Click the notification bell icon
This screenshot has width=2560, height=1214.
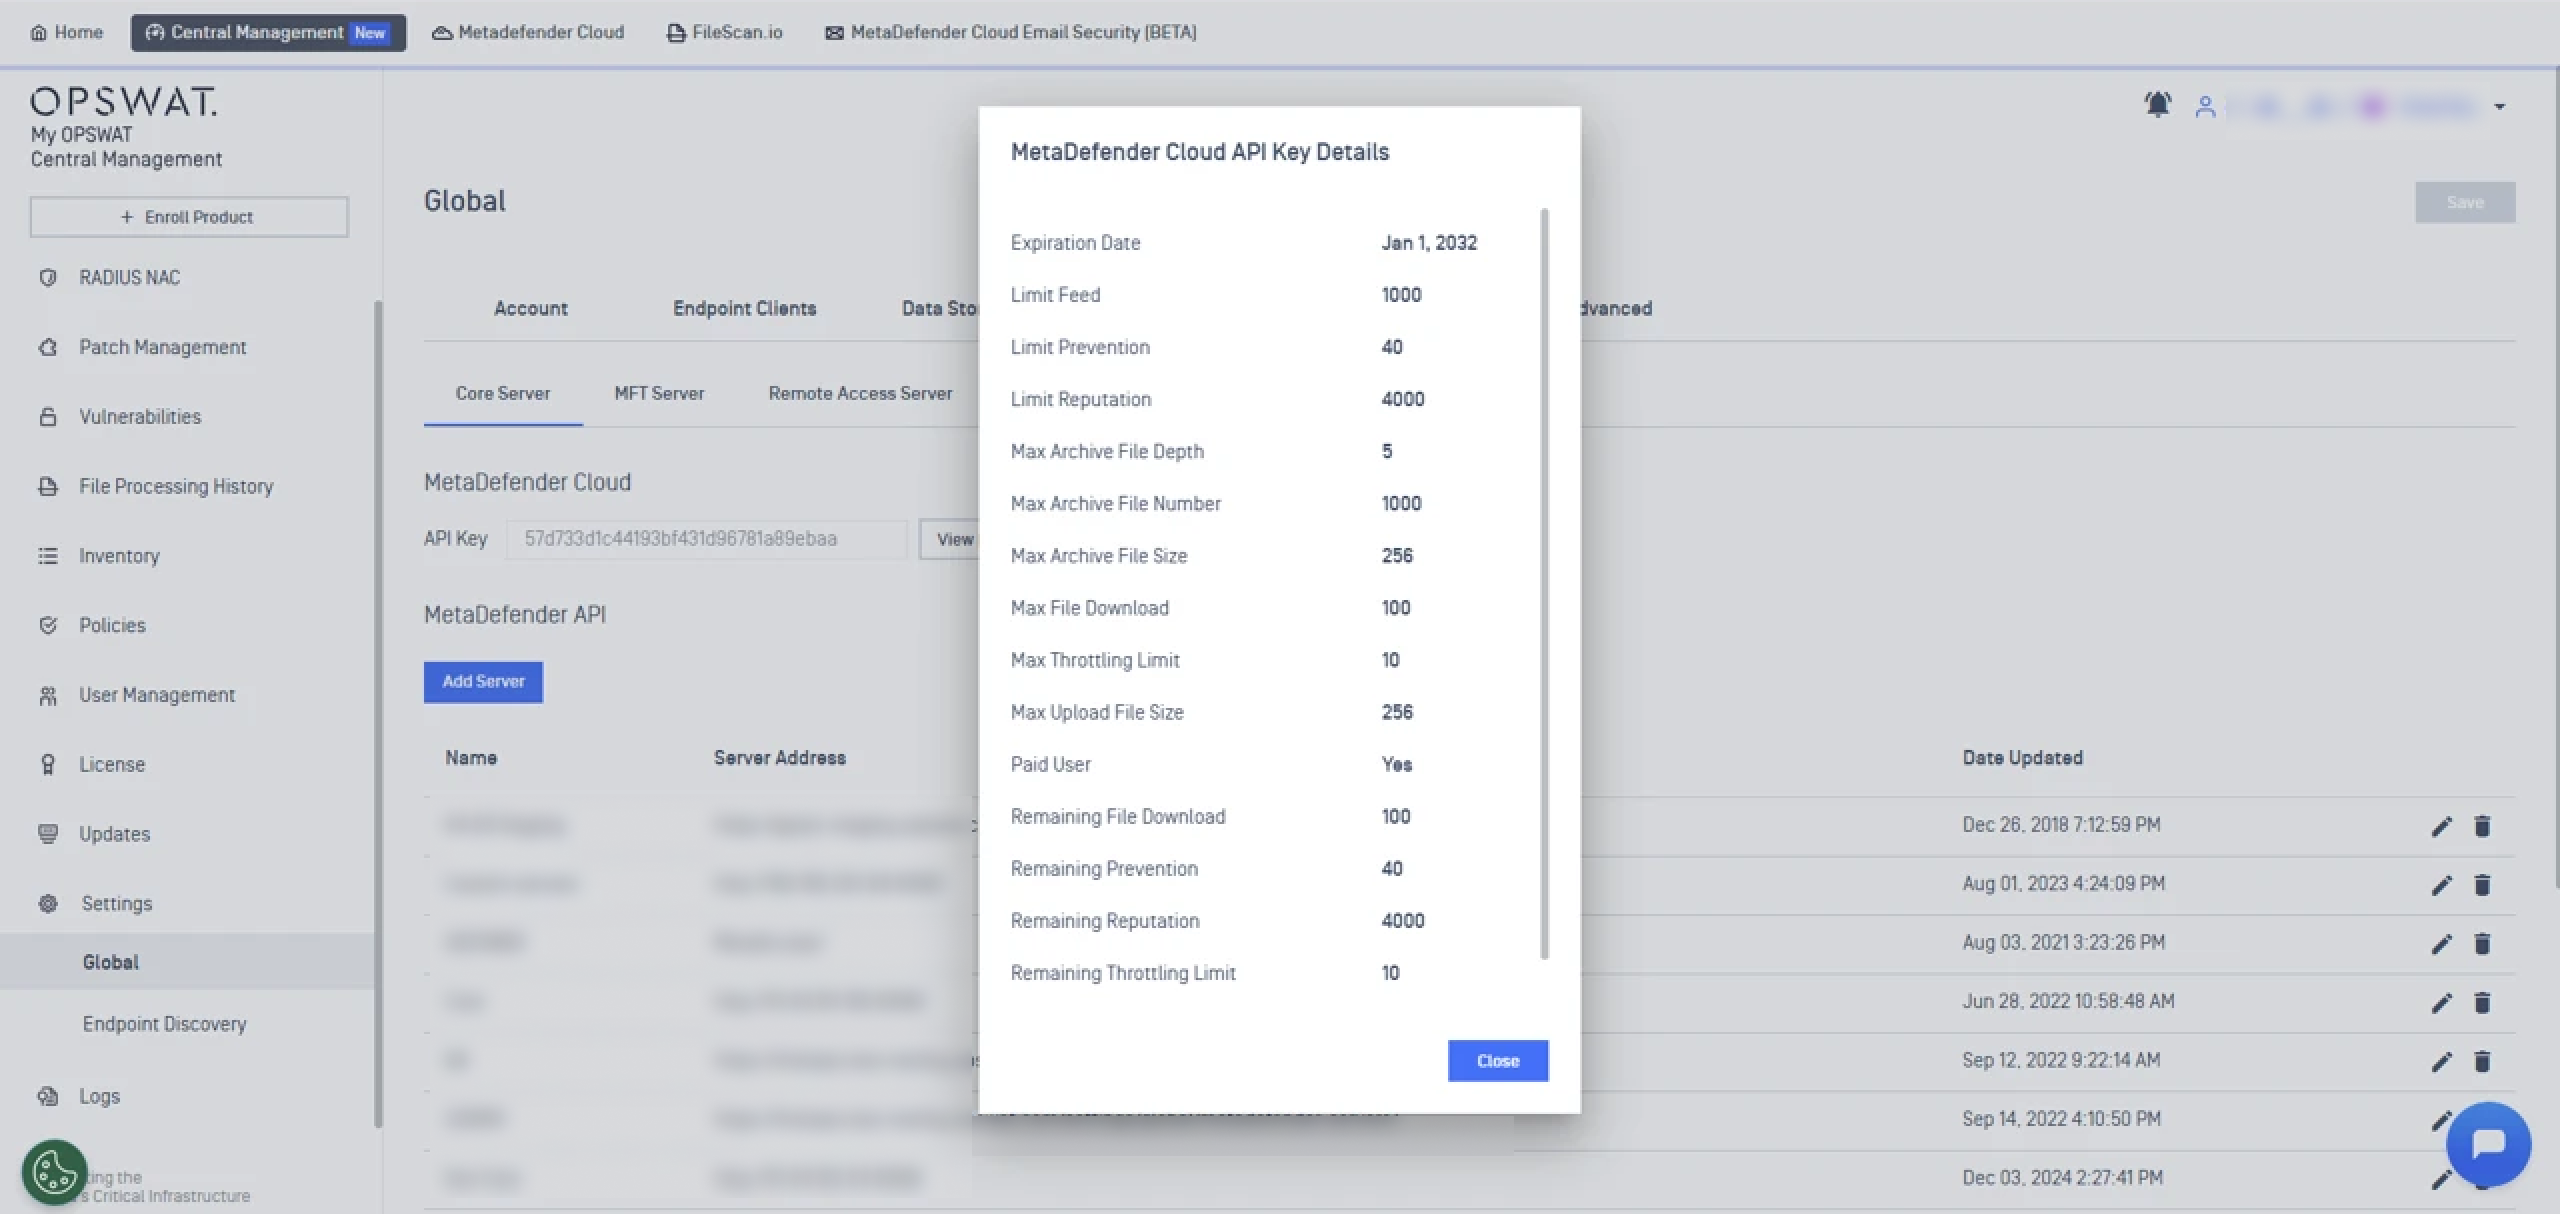click(2157, 105)
